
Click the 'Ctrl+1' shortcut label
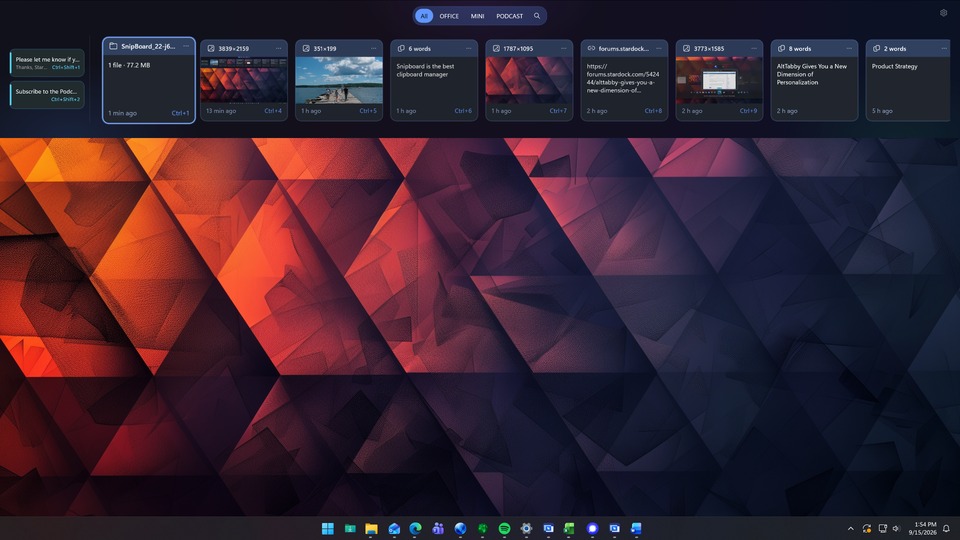180,113
